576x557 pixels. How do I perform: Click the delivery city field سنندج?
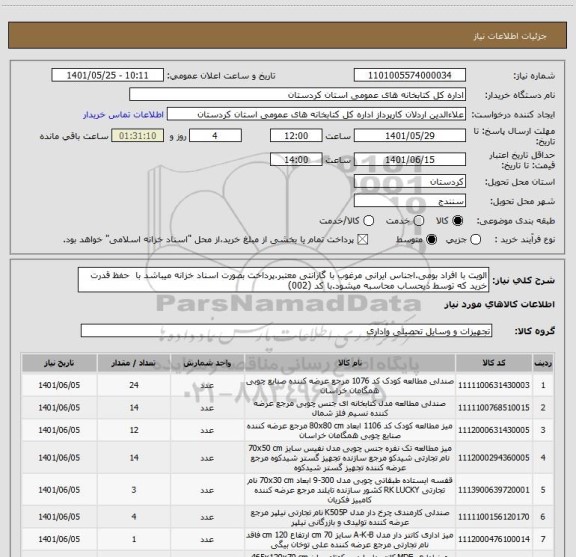[410, 201]
